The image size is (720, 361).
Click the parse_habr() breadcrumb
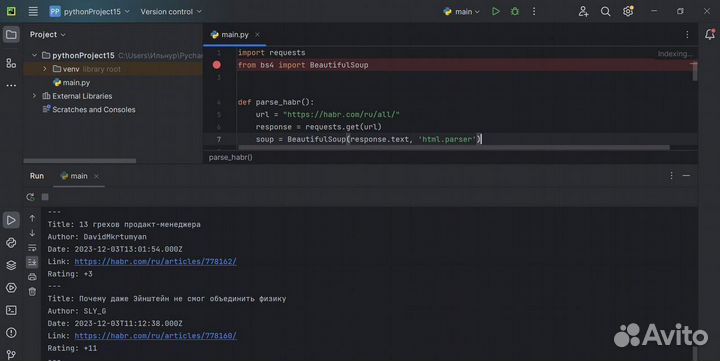pyautogui.click(x=231, y=157)
